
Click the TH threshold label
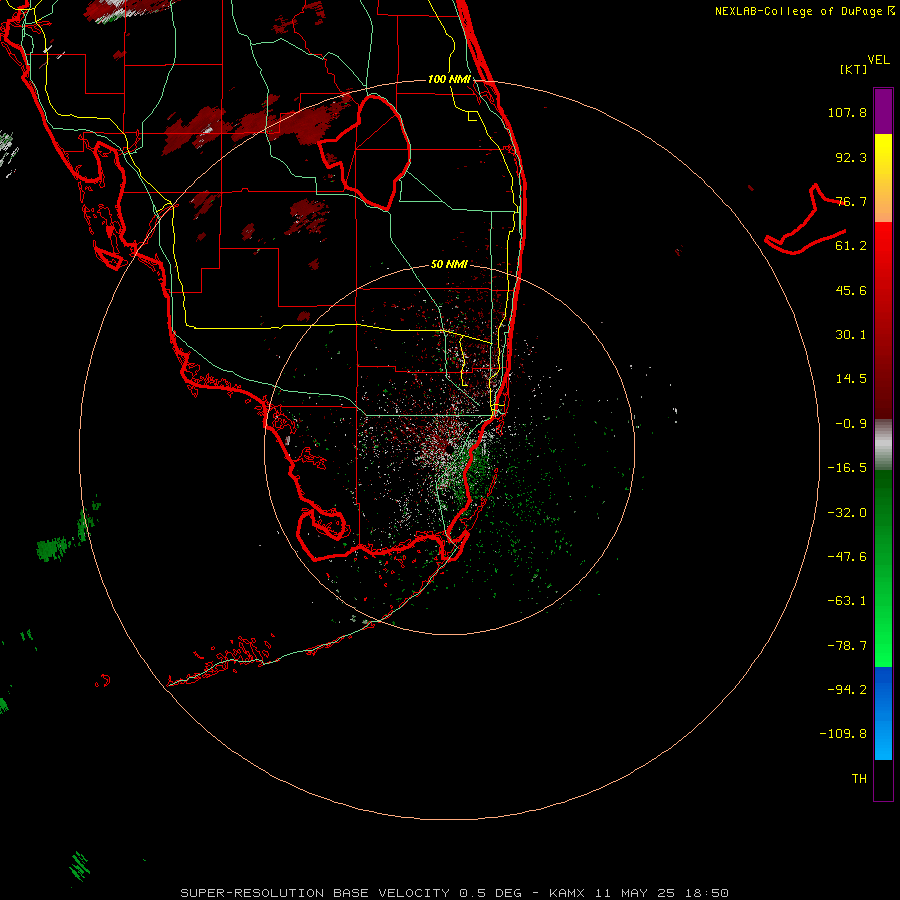859,779
